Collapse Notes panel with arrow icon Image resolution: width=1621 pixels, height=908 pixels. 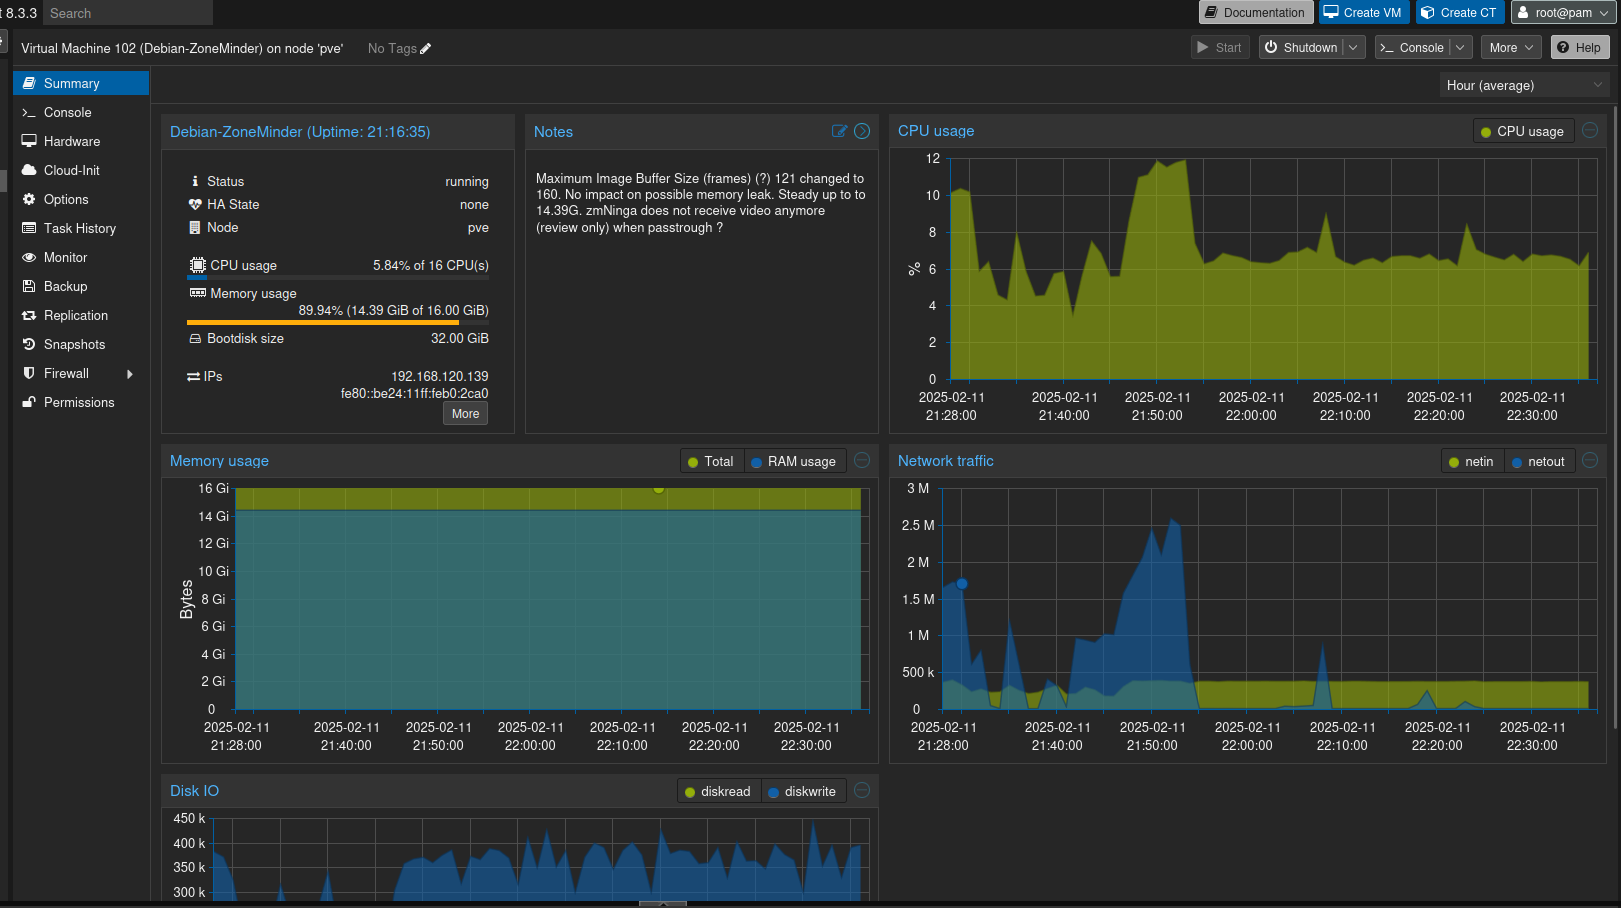point(862,131)
